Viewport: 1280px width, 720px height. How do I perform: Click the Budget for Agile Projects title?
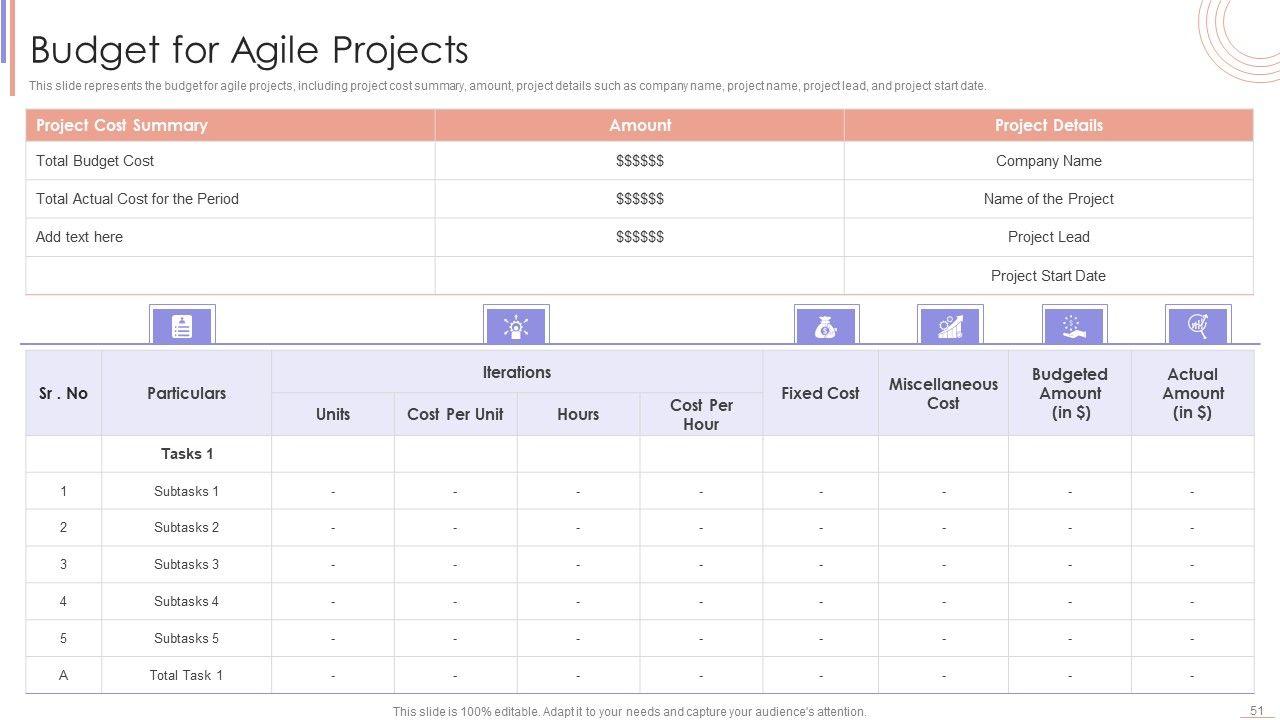tap(250, 50)
